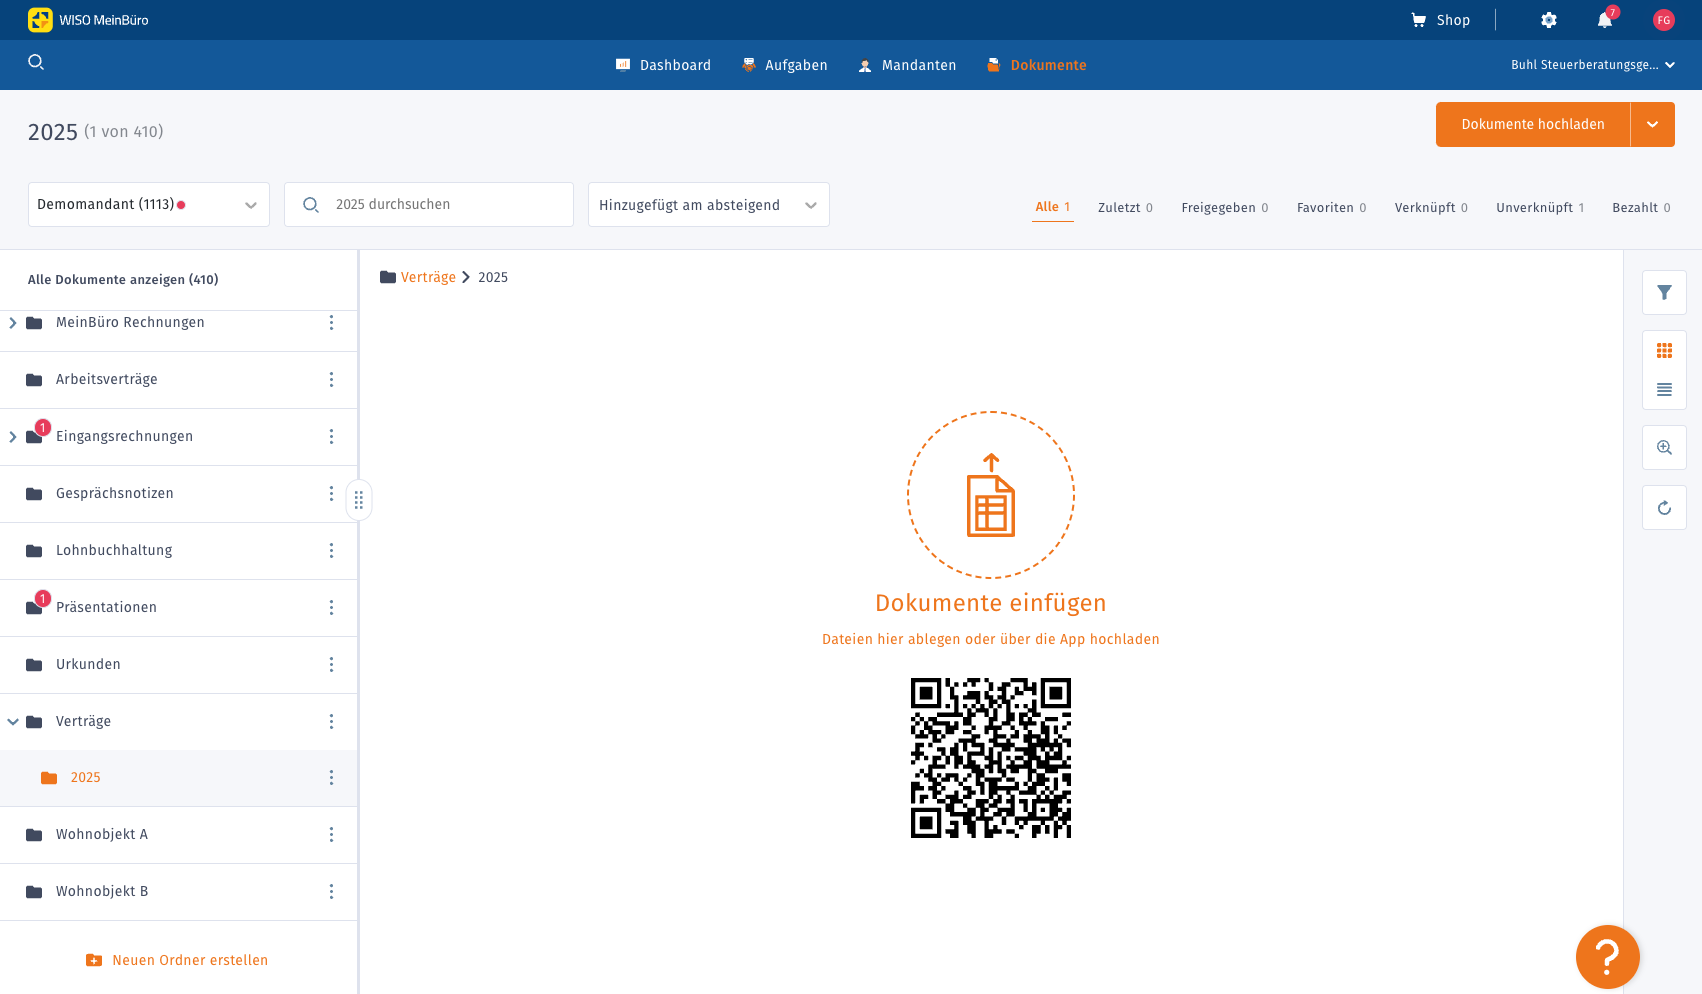1702x994 pixels.
Task: Go to the Dashboard tab
Action: coord(663,65)
